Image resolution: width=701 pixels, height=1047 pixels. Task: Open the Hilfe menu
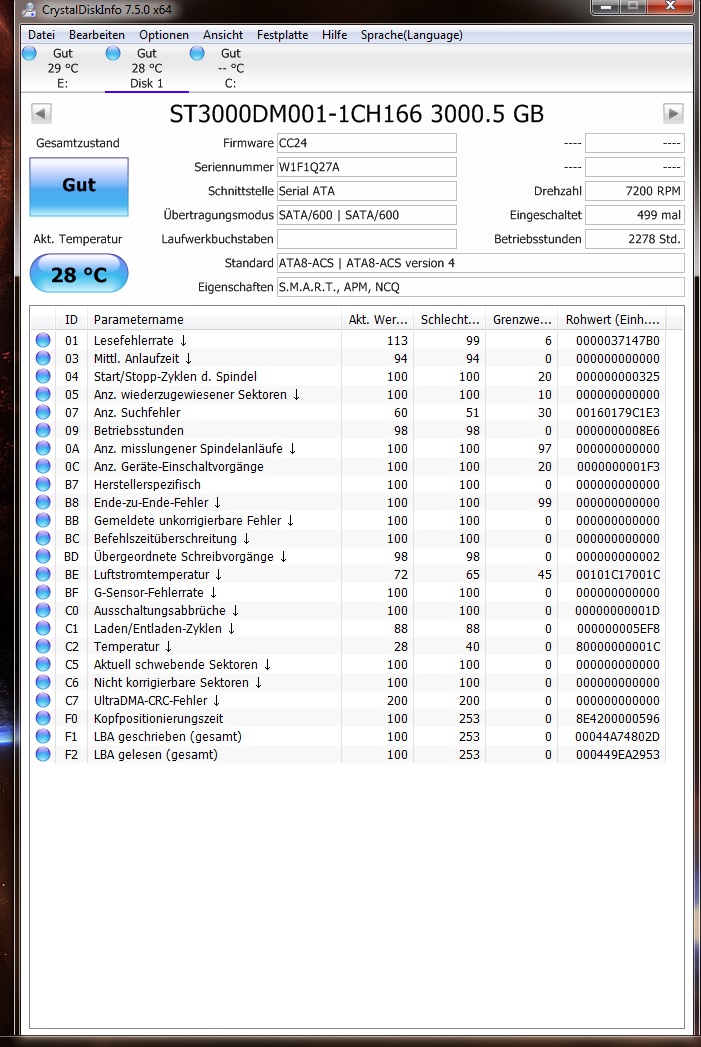[x=334, y=35]
